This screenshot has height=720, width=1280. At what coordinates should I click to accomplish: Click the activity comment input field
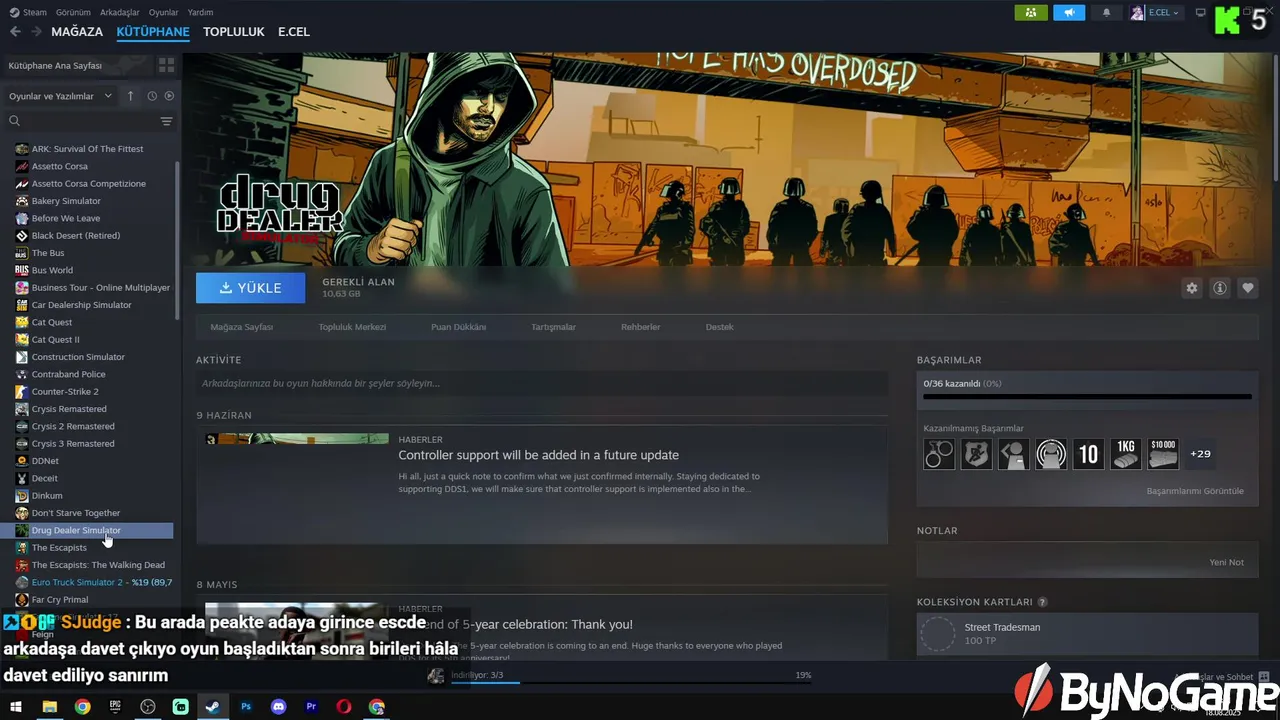(x=542, y=383)
